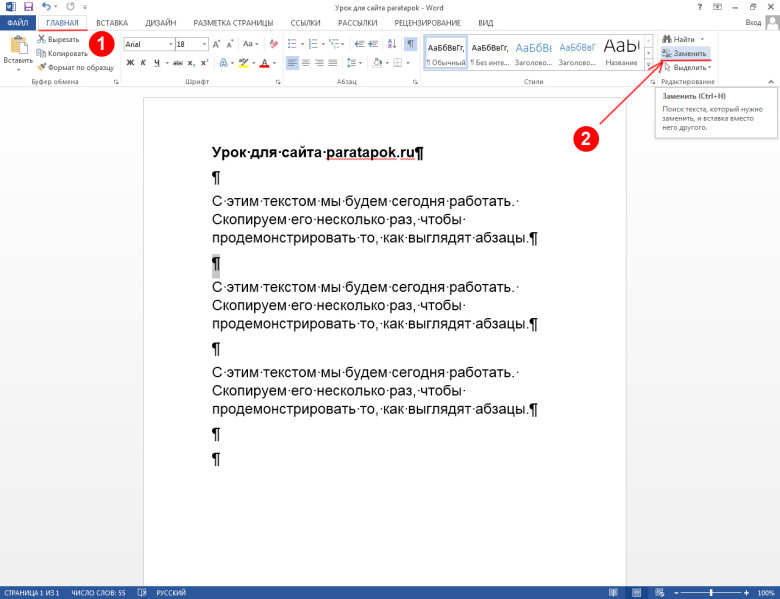
Task: Align text to the right
Action: click(319, 63)
